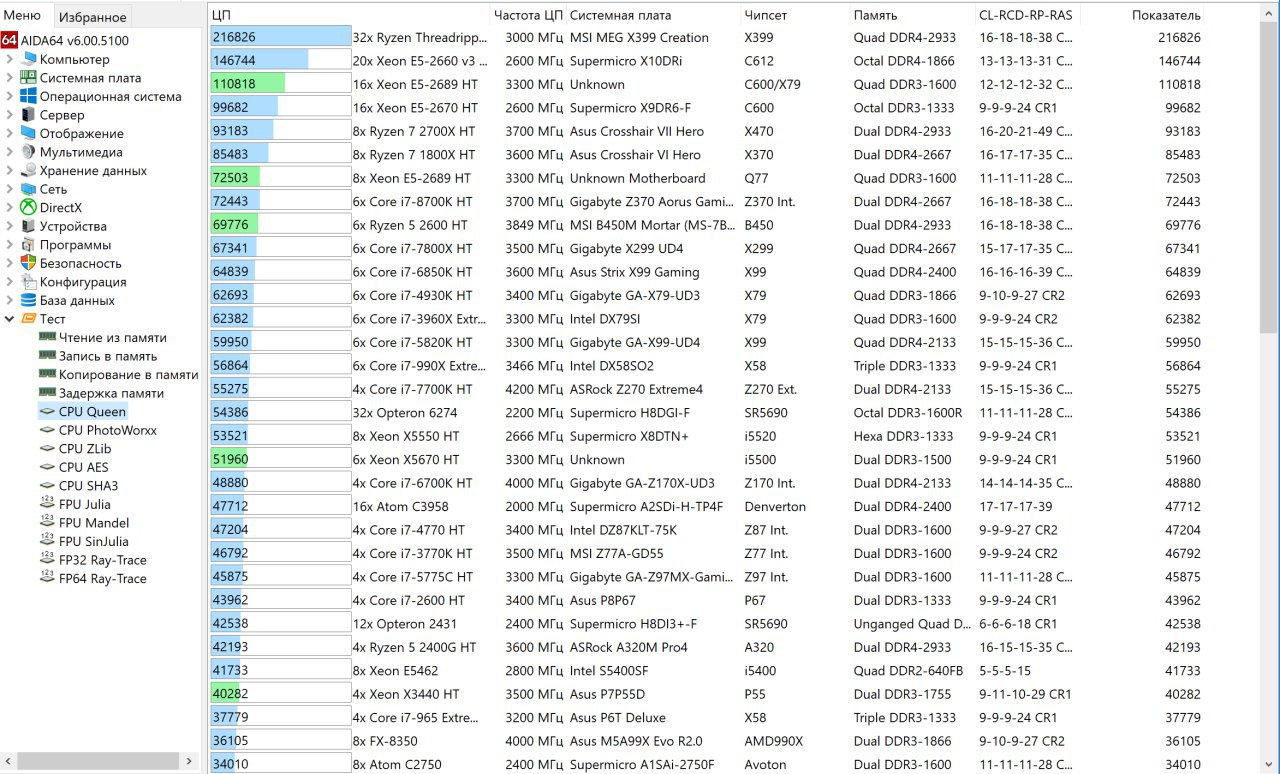
Task: Expand the База данных tree node
Action: [10, 300]
